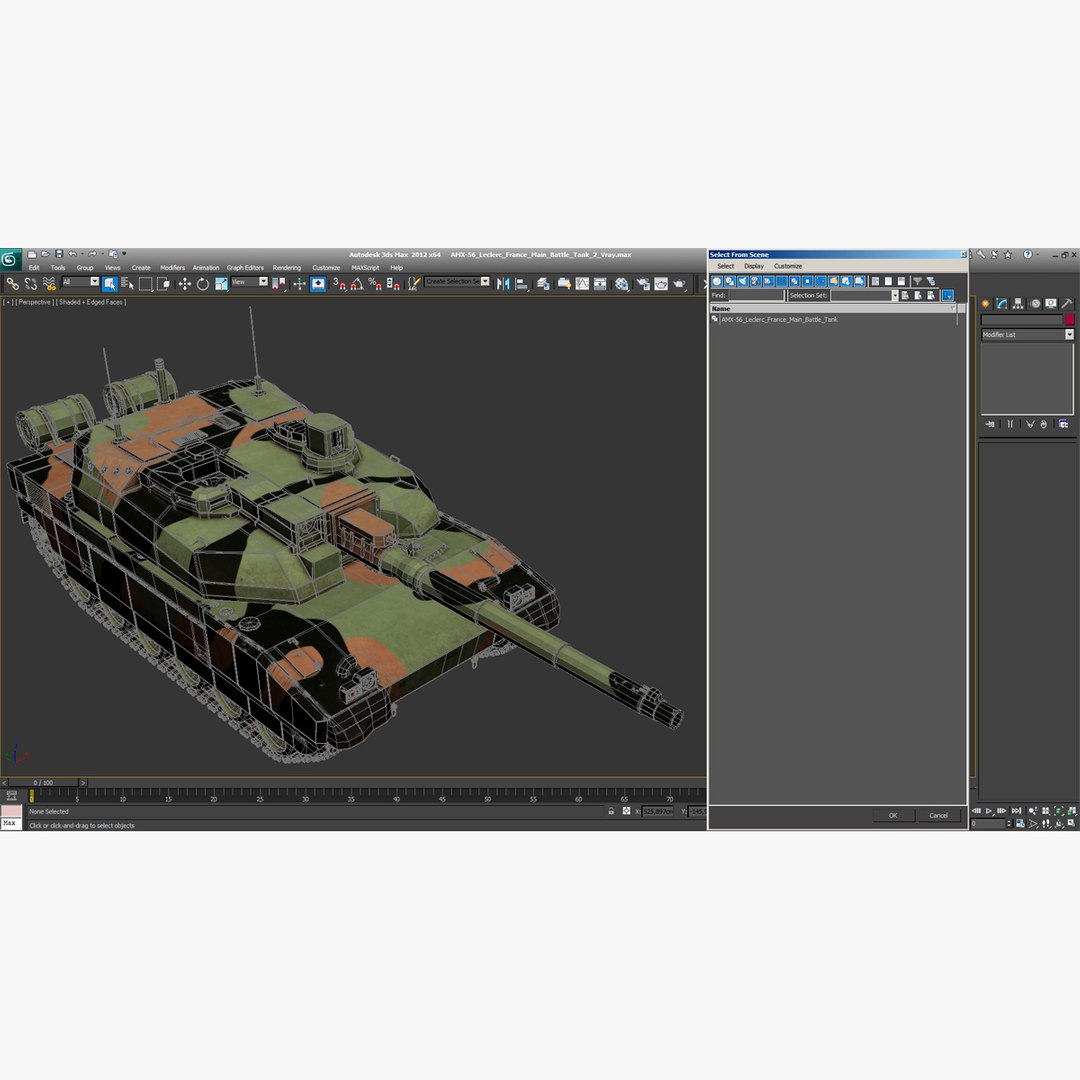1080x1080 pixels.
Task: Click the Select All icon in Select From Scene
Action: pyautogui.click(x=875, y=281)
